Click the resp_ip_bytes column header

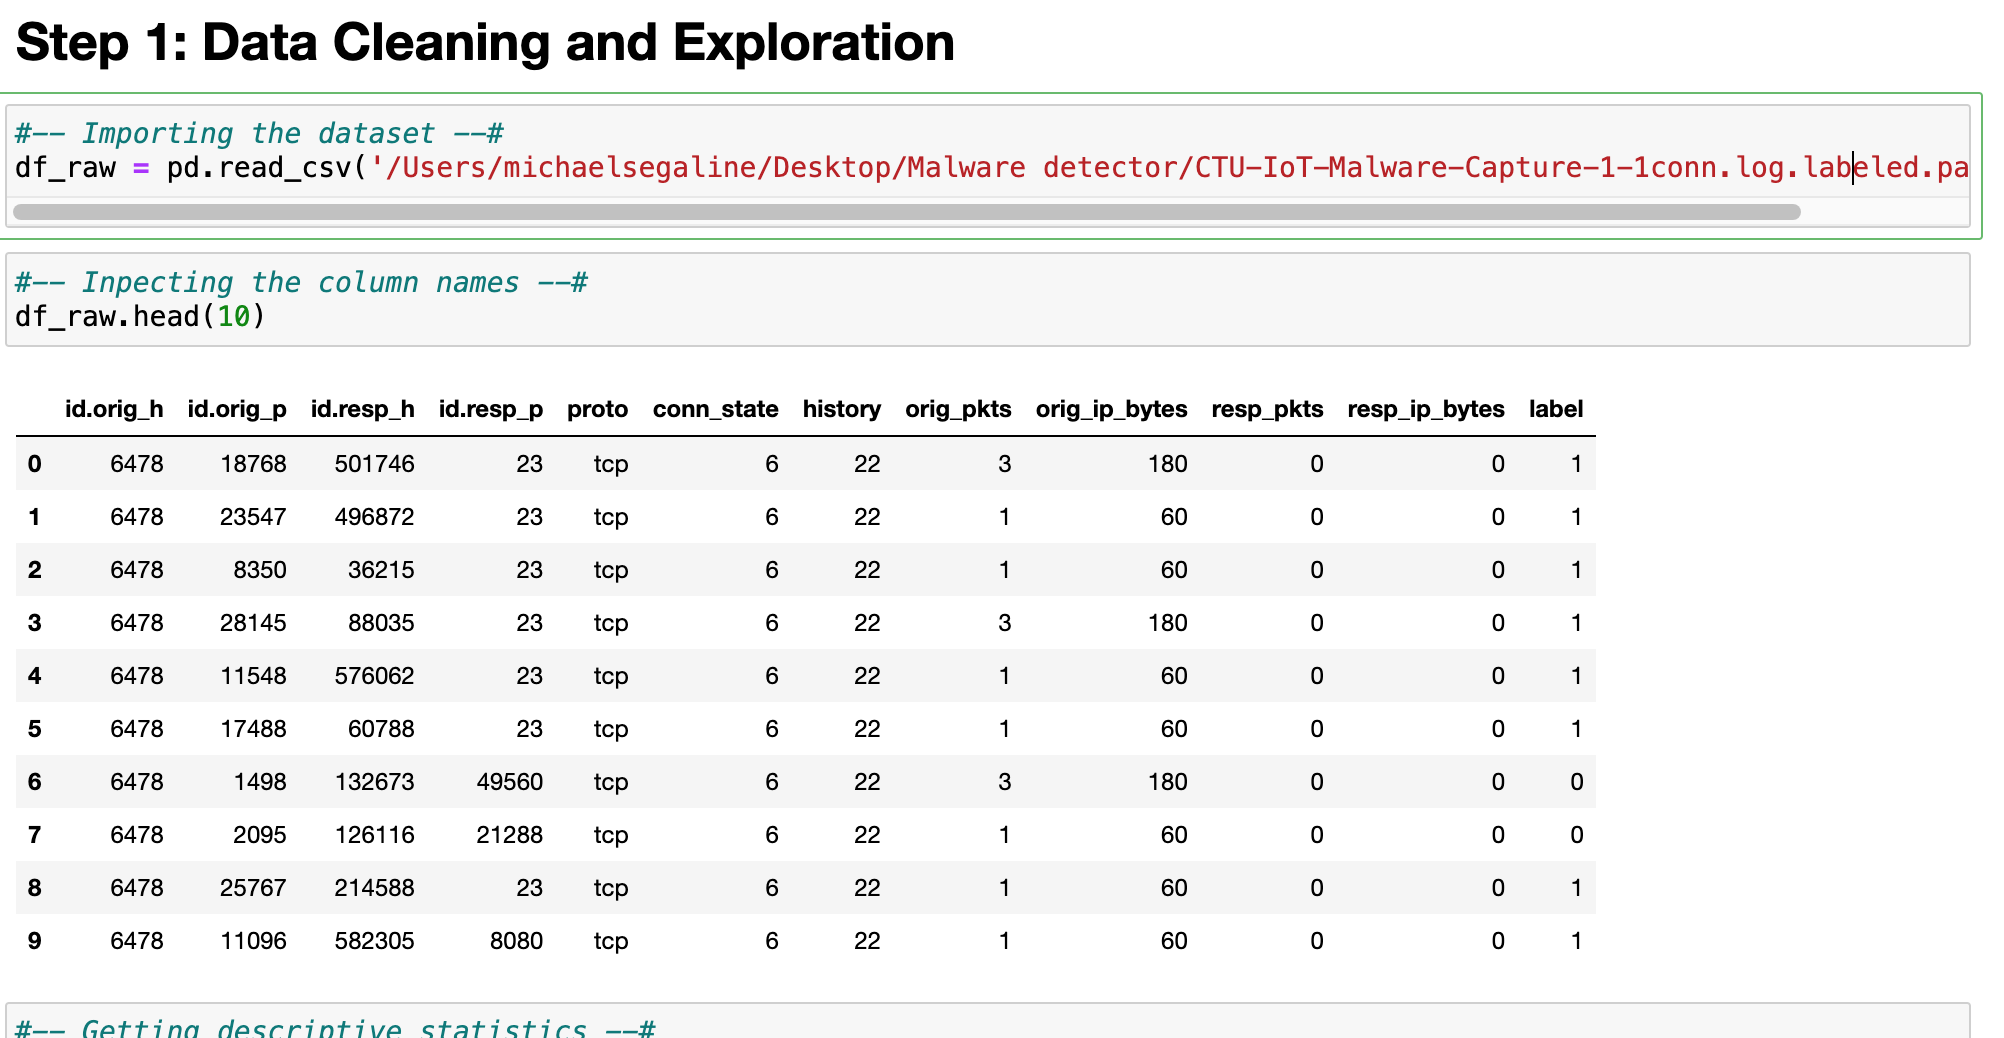tap(1425, 409)
